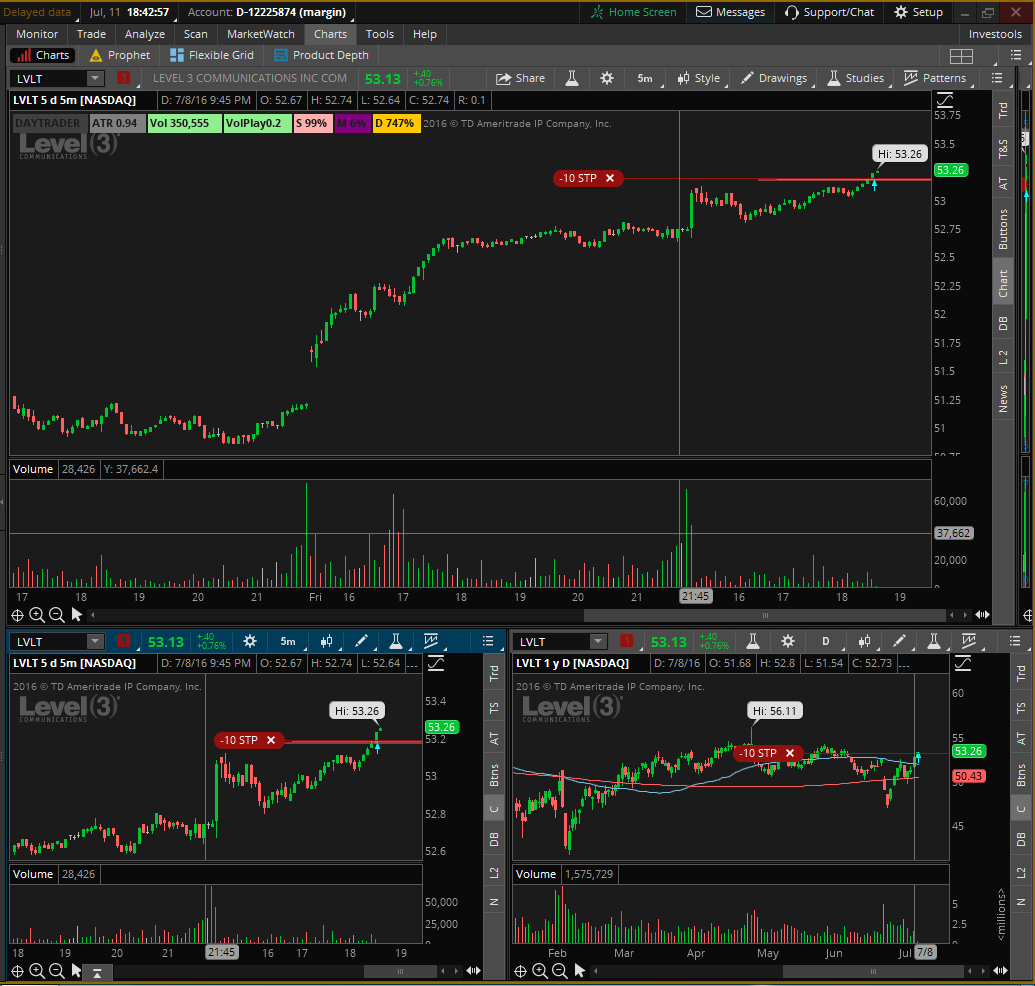Toggle the T&S sidebar panel on main chart
This screenshot has height=986, width=1035.
1003,149
